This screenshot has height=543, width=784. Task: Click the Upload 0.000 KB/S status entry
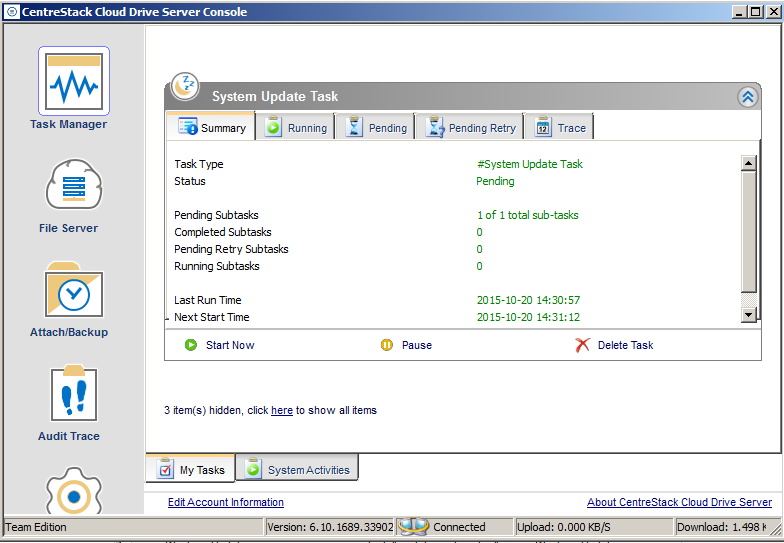point(594,527)
